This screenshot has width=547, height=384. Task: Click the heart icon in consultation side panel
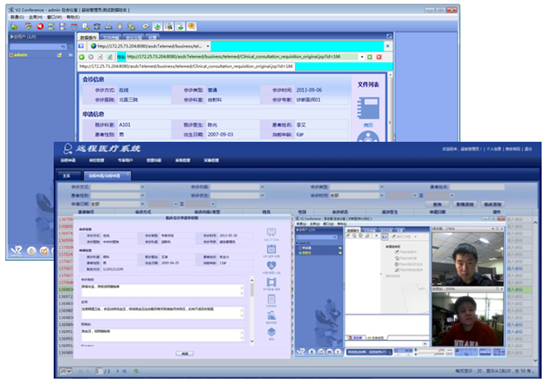point(271,265)
